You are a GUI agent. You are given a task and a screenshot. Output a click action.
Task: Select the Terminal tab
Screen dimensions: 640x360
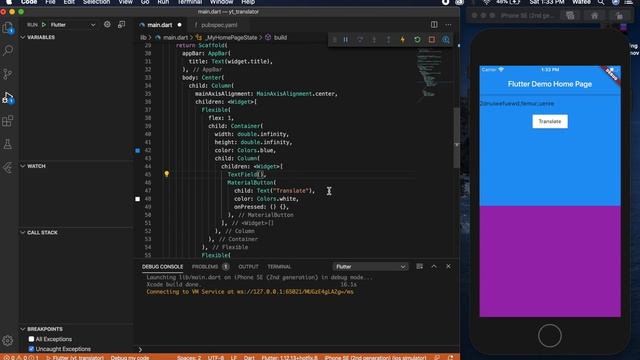point(279,267)
